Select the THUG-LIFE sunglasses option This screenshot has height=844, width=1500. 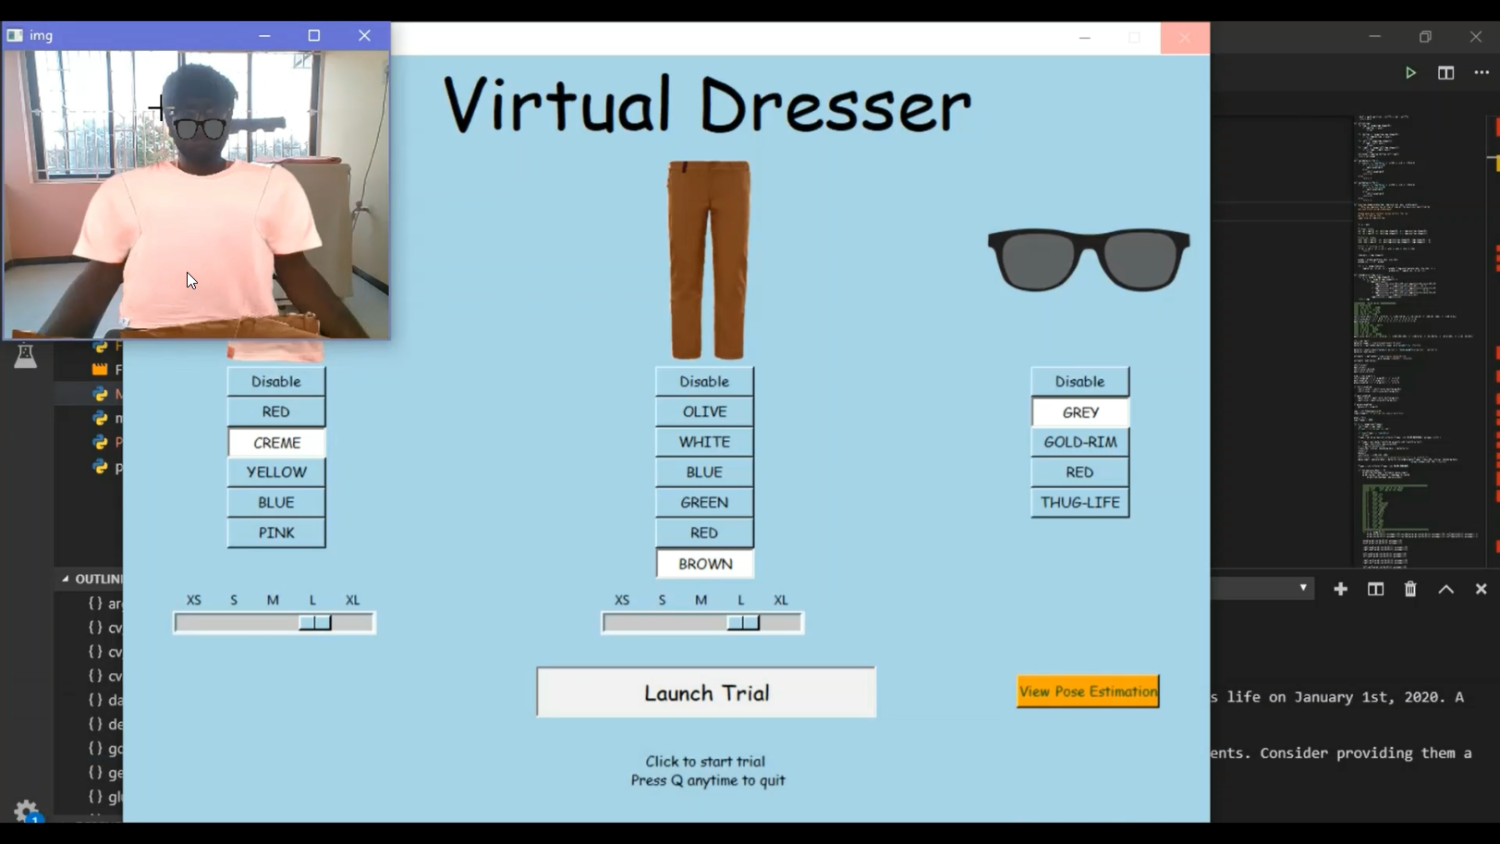tap(1080, 502)
